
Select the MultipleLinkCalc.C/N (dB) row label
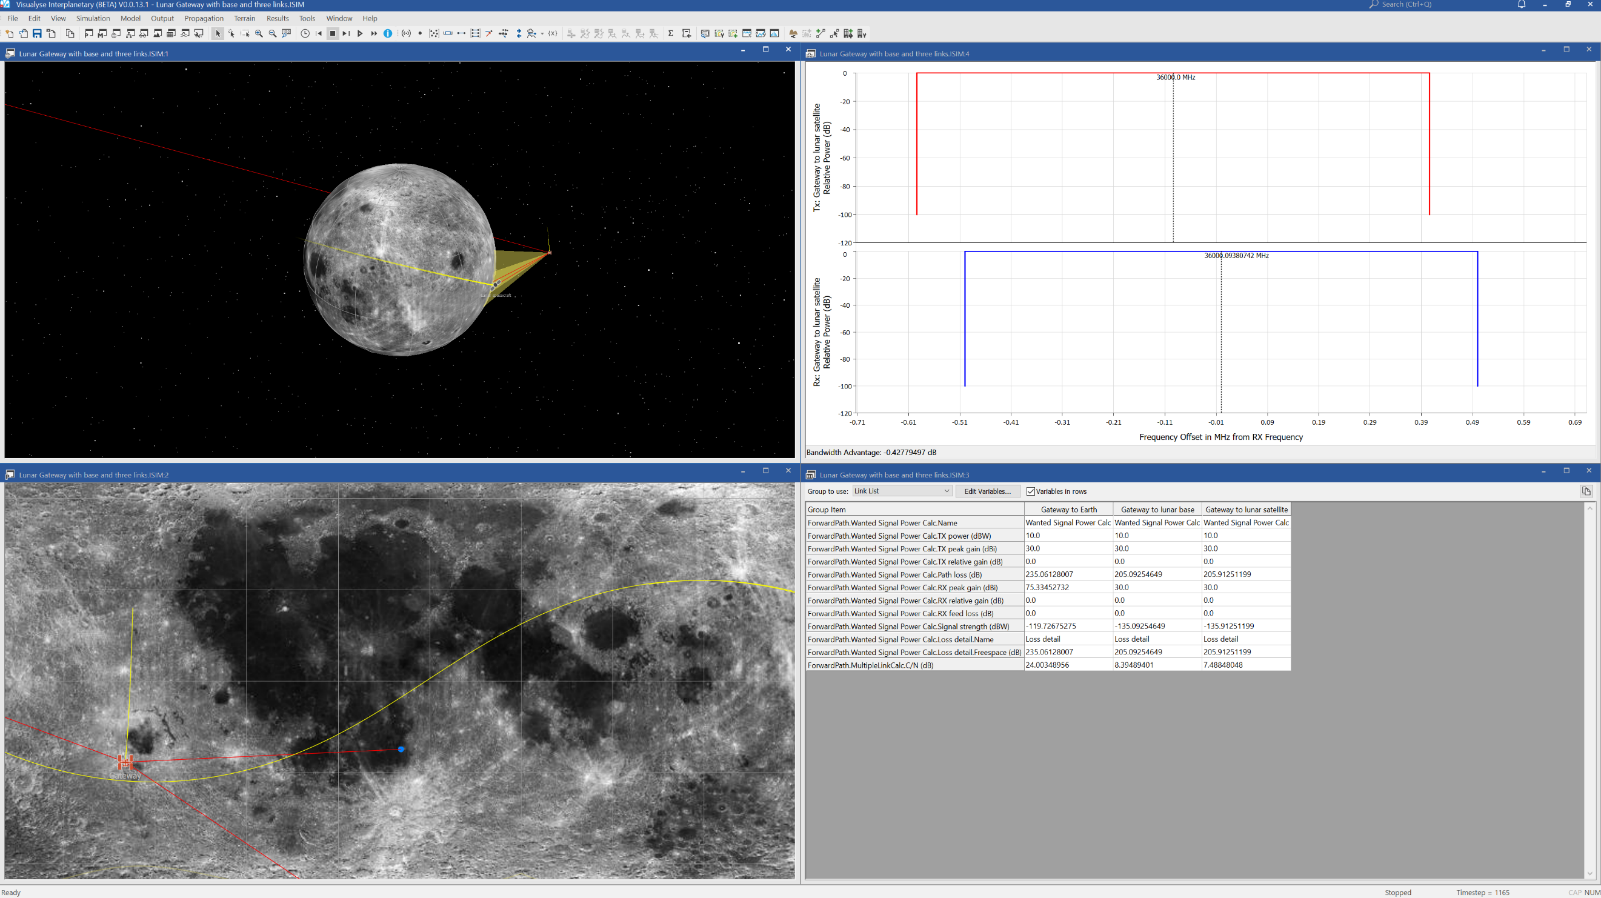[x=915, y=665]
